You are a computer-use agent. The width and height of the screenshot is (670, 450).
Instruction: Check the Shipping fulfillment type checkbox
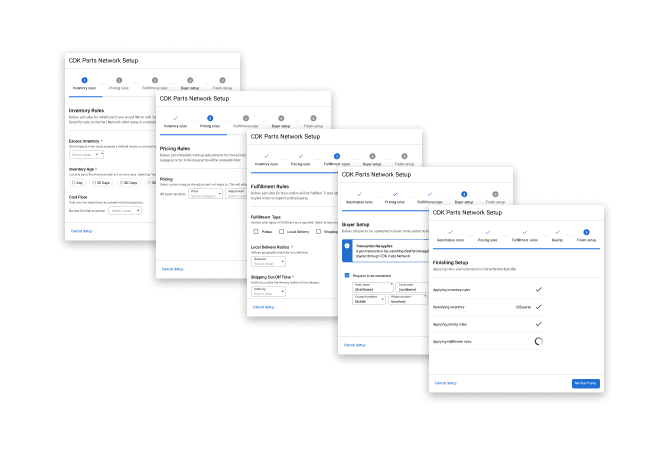coord(318,232)
